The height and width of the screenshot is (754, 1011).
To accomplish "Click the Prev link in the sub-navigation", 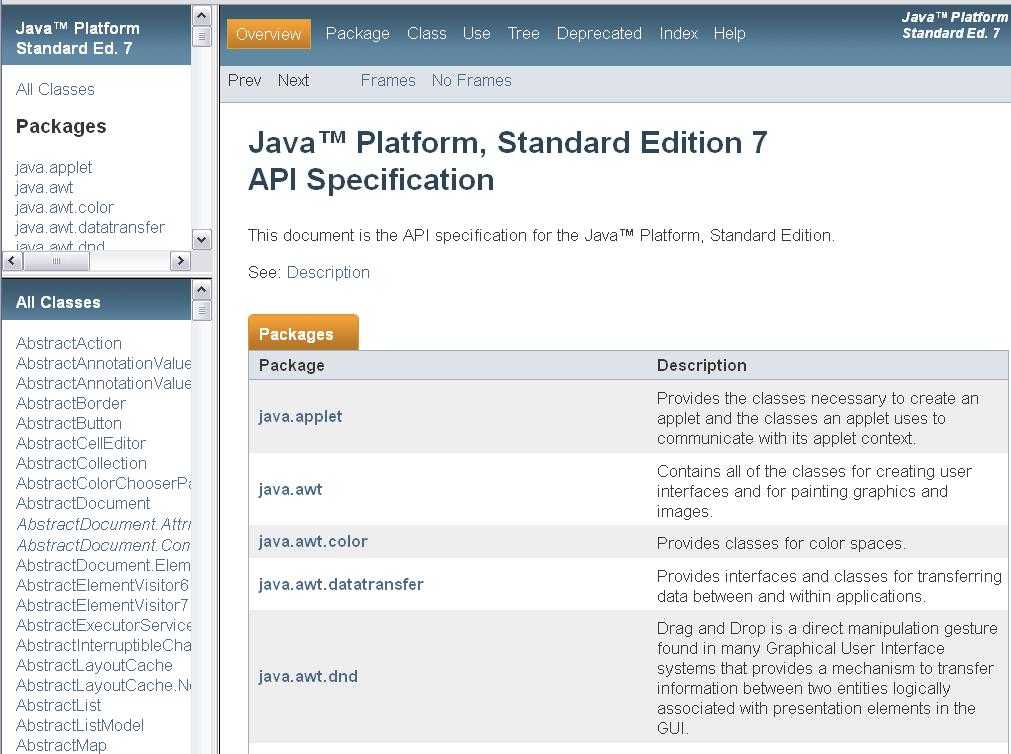I will [244, 81].
